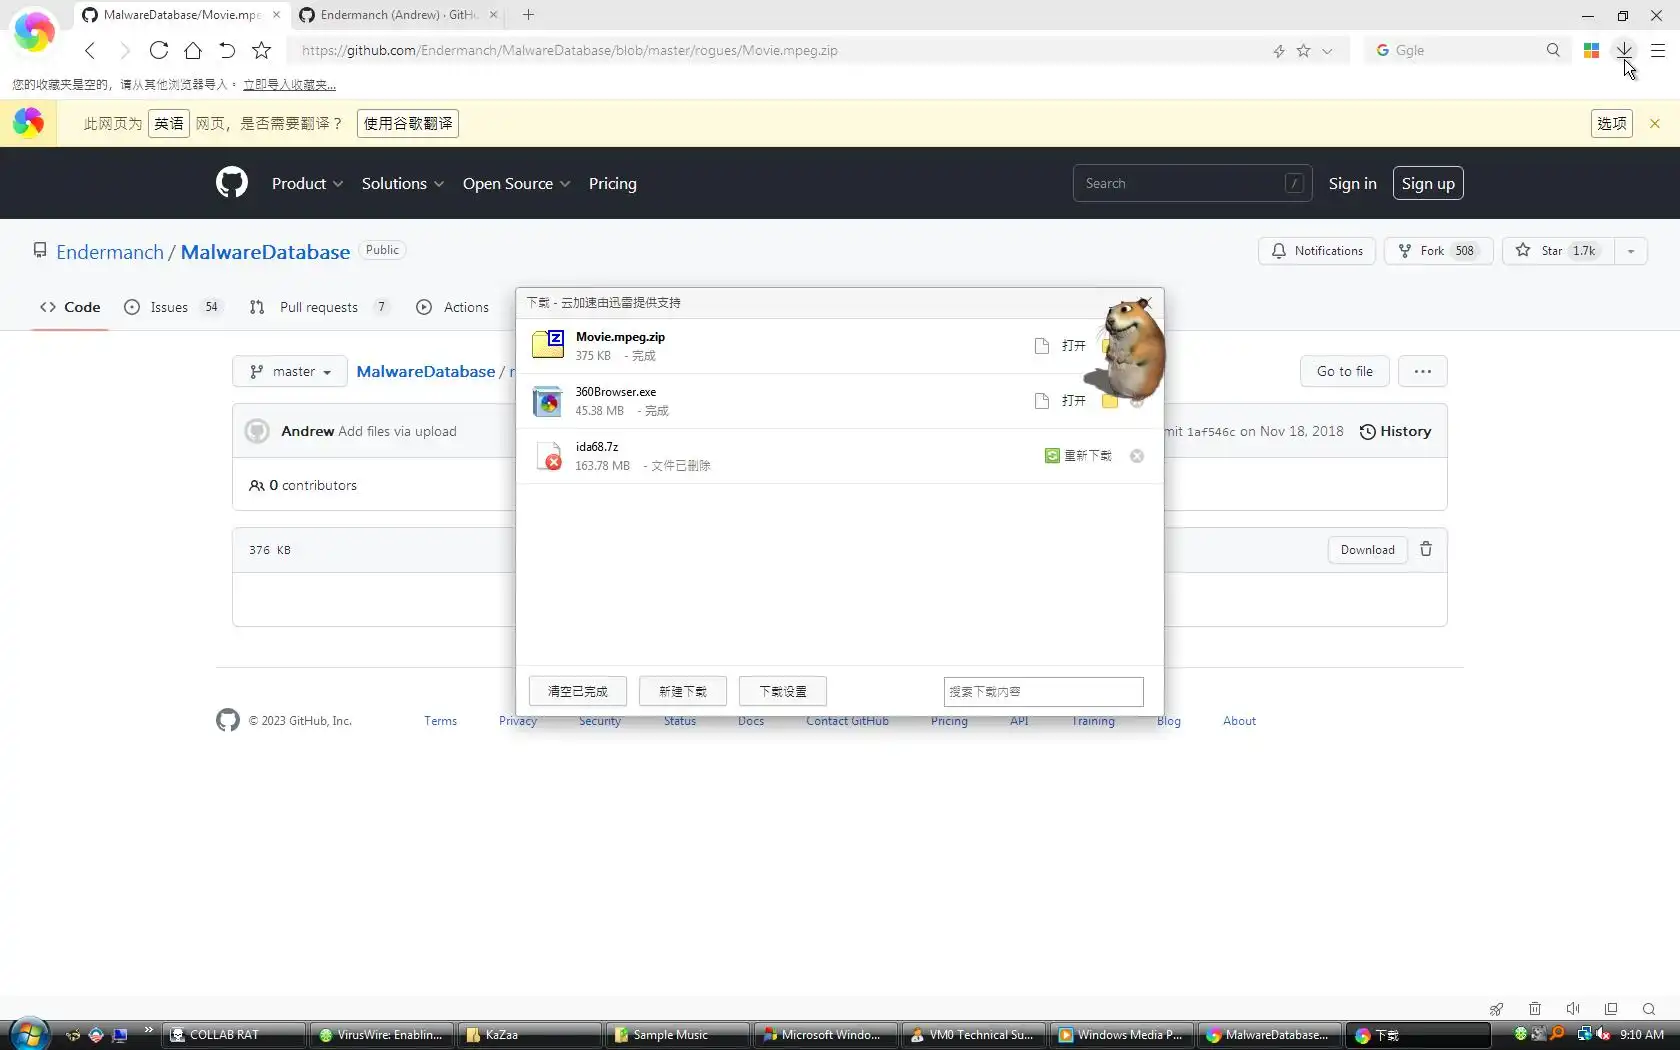Viewport: 1680px width, 1050px height.
Task: Open the master branch dropdown
Action: [290, 371]
